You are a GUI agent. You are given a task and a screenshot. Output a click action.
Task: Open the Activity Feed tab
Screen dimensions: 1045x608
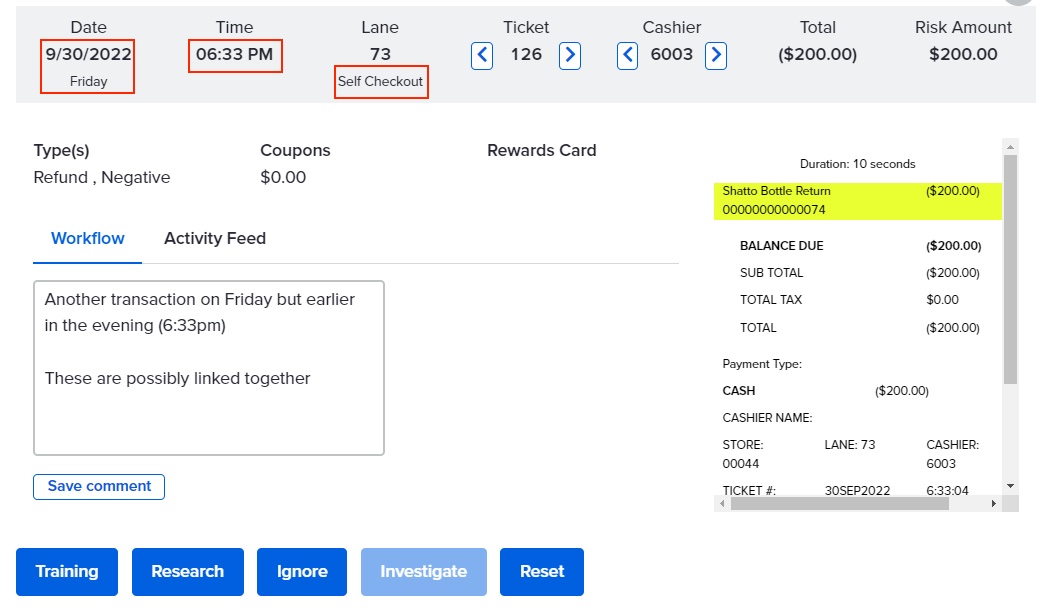pyautogui.click(x=215, y=239)
